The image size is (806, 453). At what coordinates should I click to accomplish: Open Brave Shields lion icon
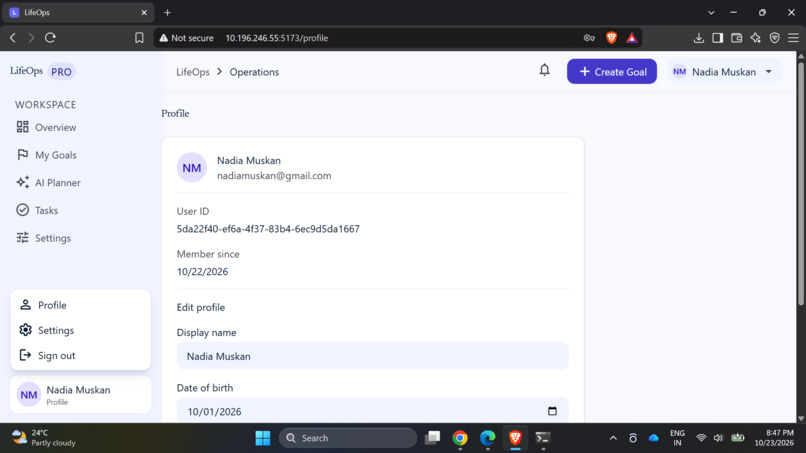(611, 37)
